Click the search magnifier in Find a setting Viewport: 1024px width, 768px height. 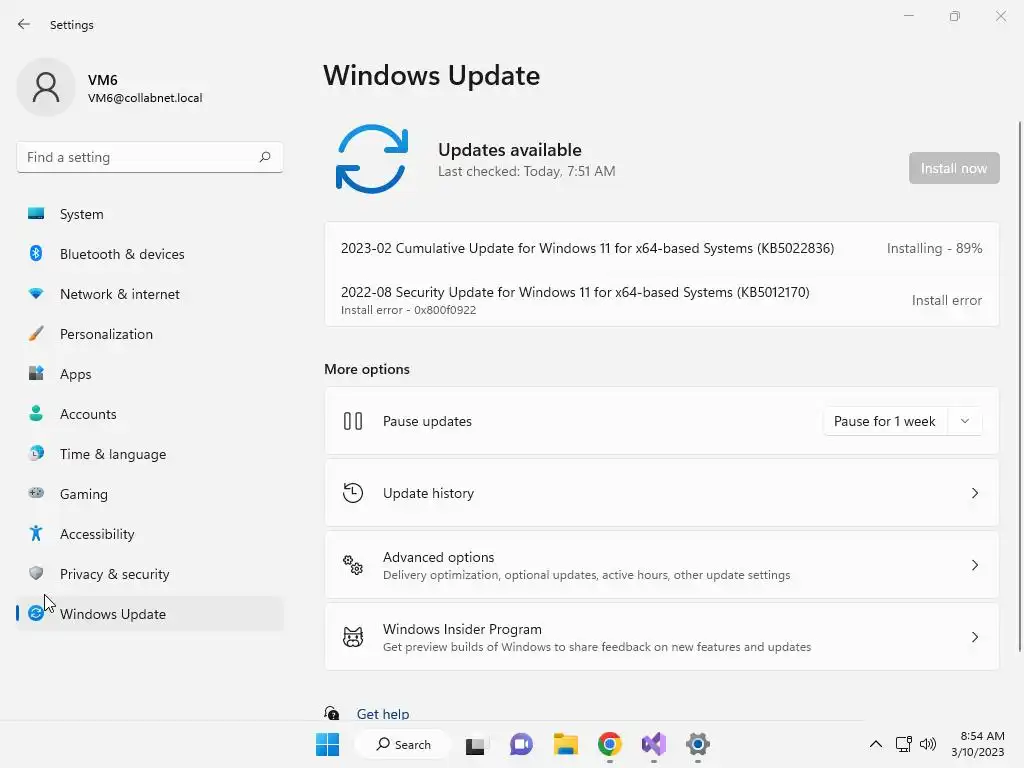[264, 157]
